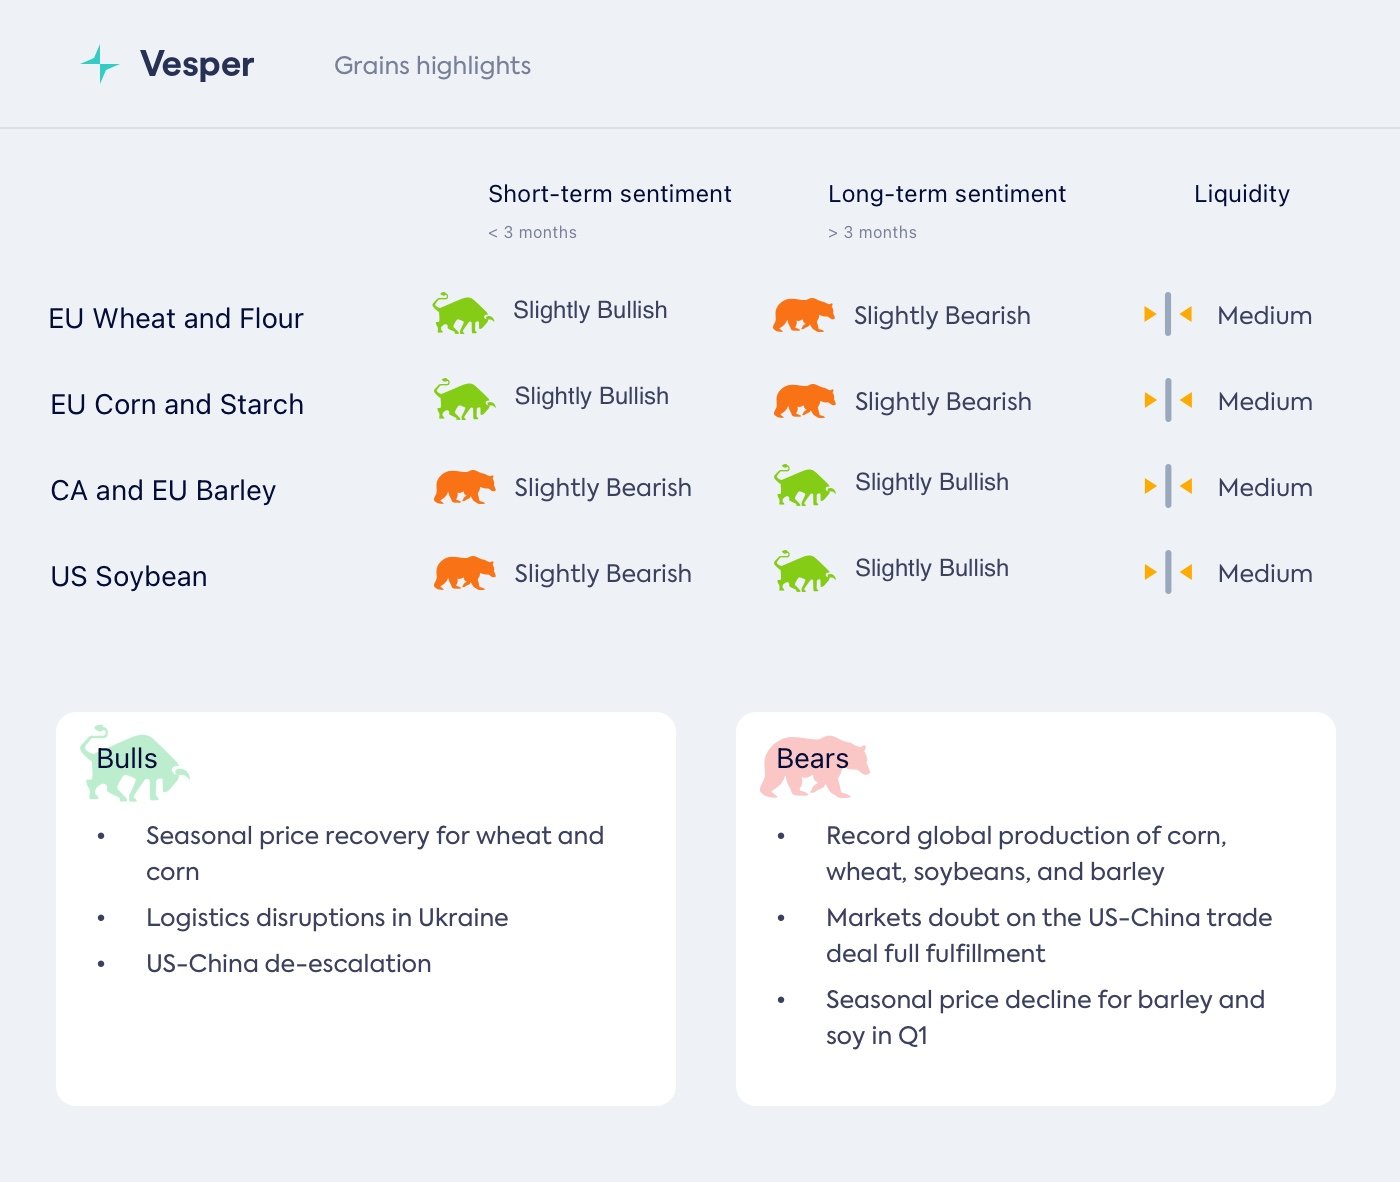Click "Logistics disruptions in Ukraine" bullet text
The height and width of the screenshot is (1182, 1400).
coord(327,918)
